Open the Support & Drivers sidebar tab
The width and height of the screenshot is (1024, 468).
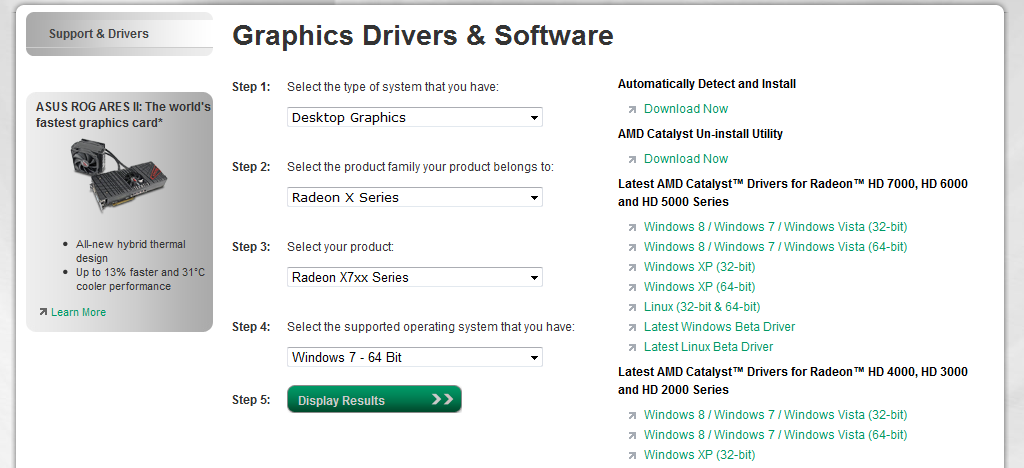120,34
